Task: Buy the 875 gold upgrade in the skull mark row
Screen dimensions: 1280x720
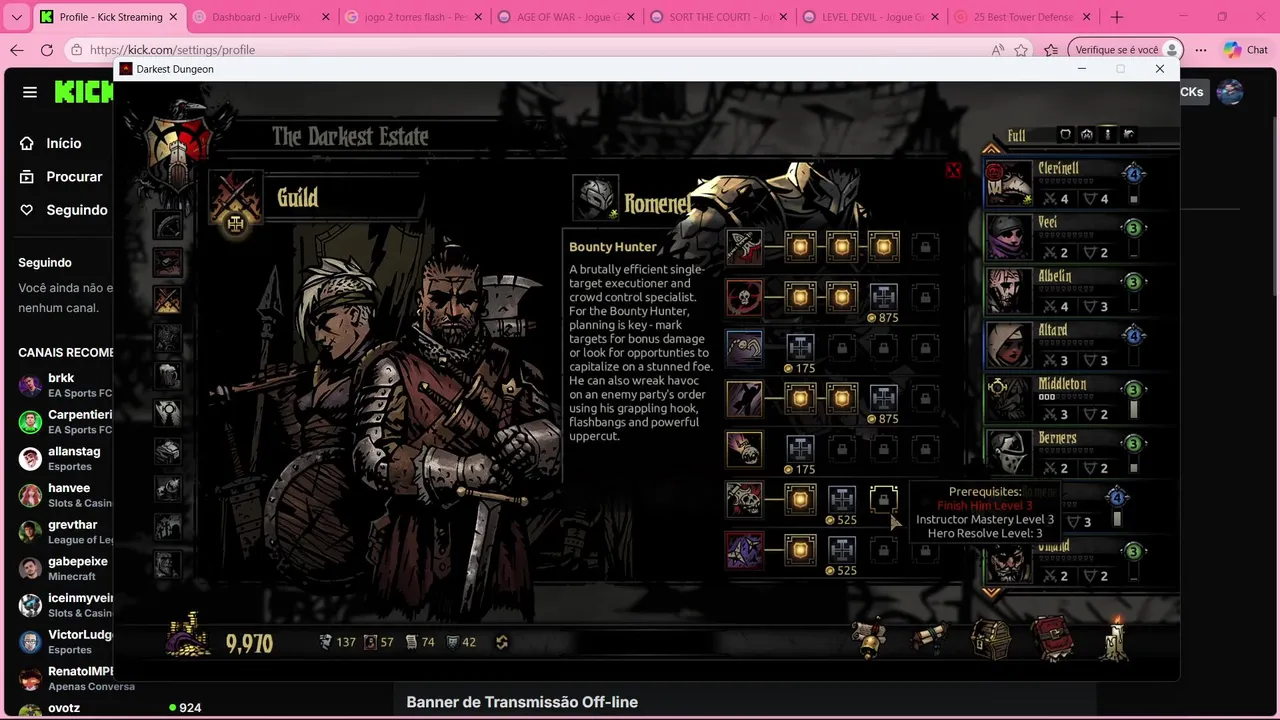Action: (883, 298)
